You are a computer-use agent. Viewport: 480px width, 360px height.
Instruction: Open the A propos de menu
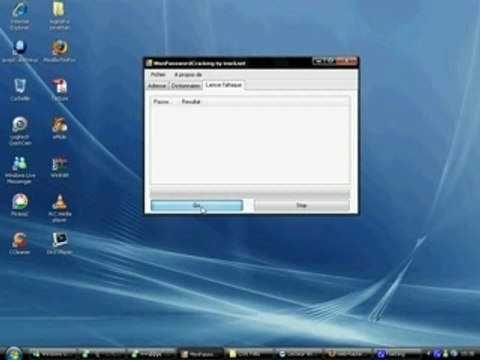tap(188, 74)
